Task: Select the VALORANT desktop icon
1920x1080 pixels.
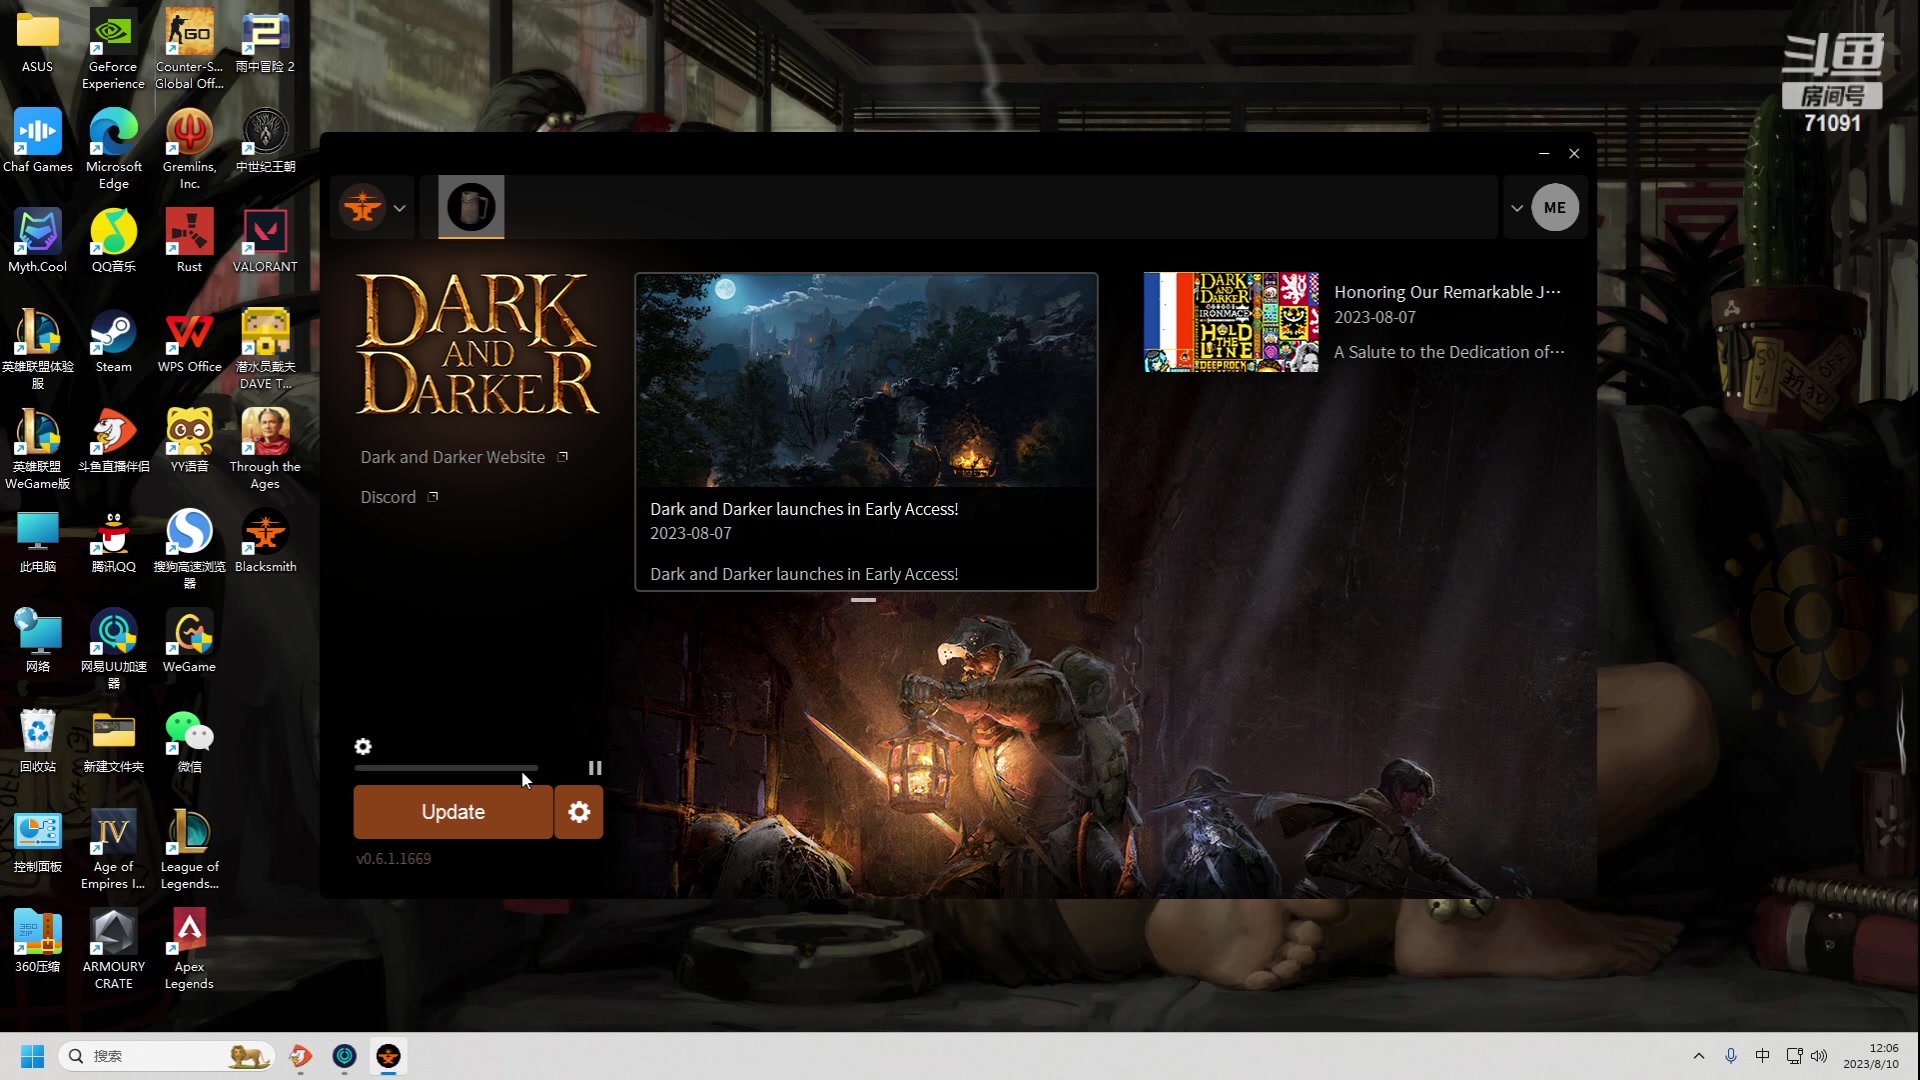Action: click(x=265, y=241)
